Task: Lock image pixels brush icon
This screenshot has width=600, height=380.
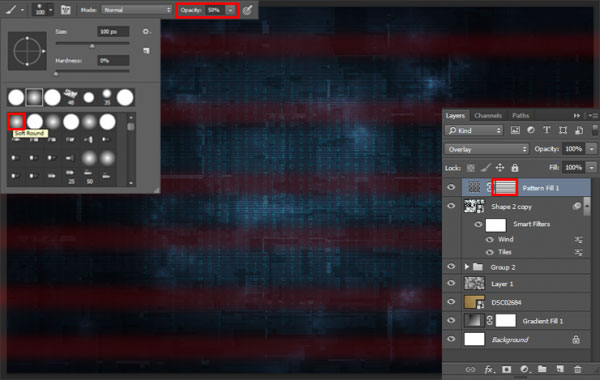Action: pyautogui.click(x=485, y=168)
